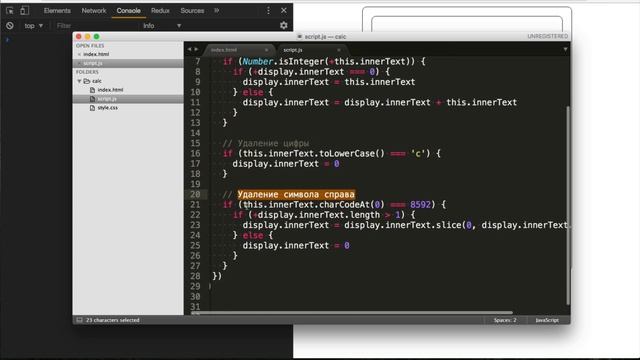The height and width of the screenshot is (360, 640).
Task: Click the yellow minimize button on Sublime window
Action: [x=88, y=37]
